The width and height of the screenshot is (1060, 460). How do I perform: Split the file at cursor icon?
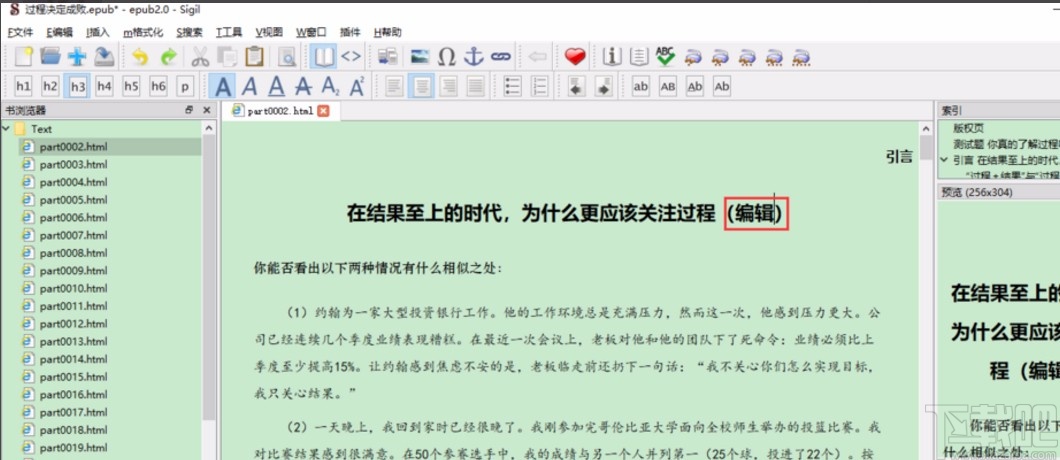click(x=387, y=57)
